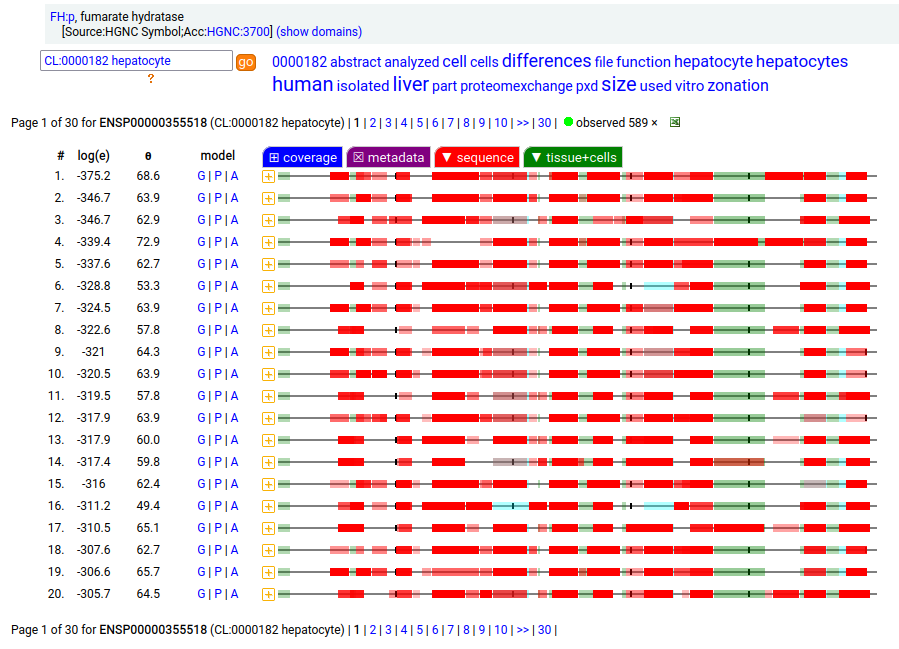Go to page 2 in top pagination
Image resolution: width=899 pixels, height=649 pixels.
pyautogui.click(x=373, y=123)
